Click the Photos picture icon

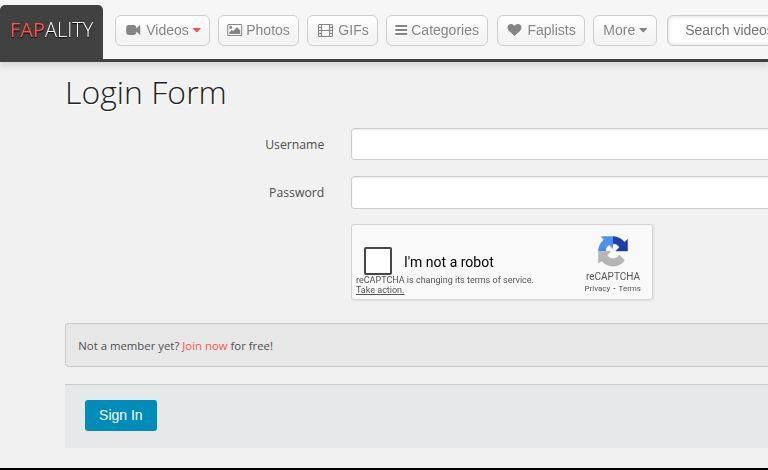pos(235,30)
